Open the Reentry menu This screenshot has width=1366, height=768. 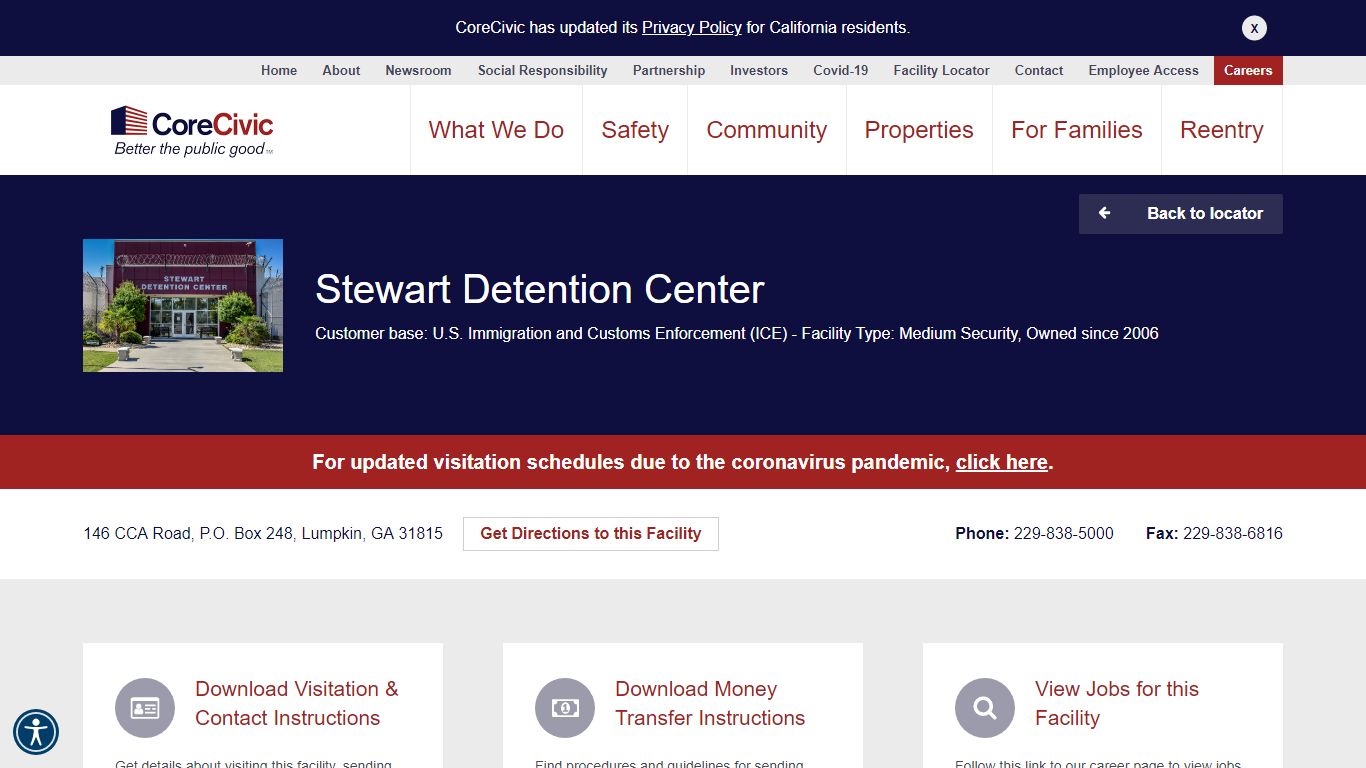click(1222, 130)
